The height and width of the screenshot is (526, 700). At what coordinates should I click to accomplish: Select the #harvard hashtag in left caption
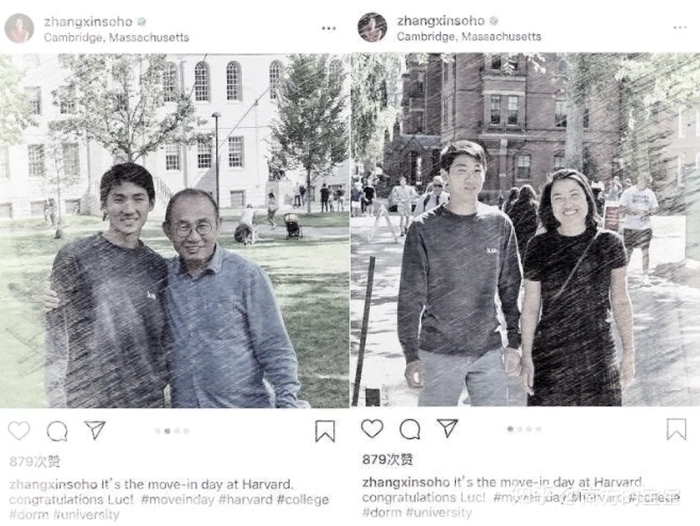[x=246, y=500]
